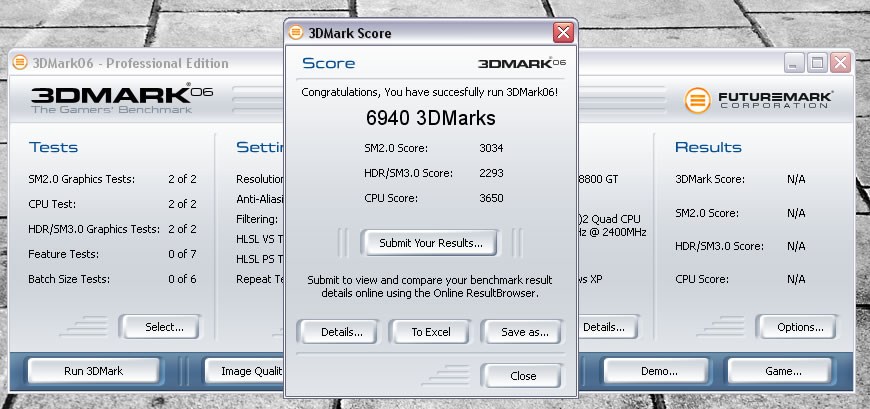Click the Tests panel heading

53,148
